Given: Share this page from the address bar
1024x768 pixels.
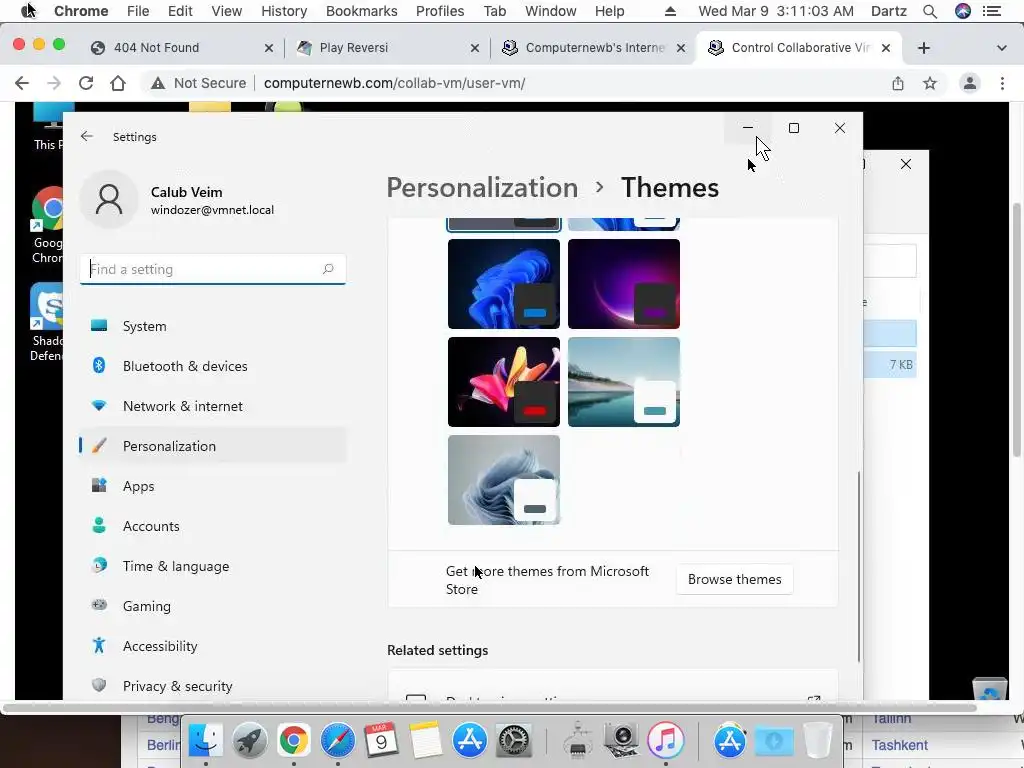Looking at the screenshot, I should tap(898, 83).
